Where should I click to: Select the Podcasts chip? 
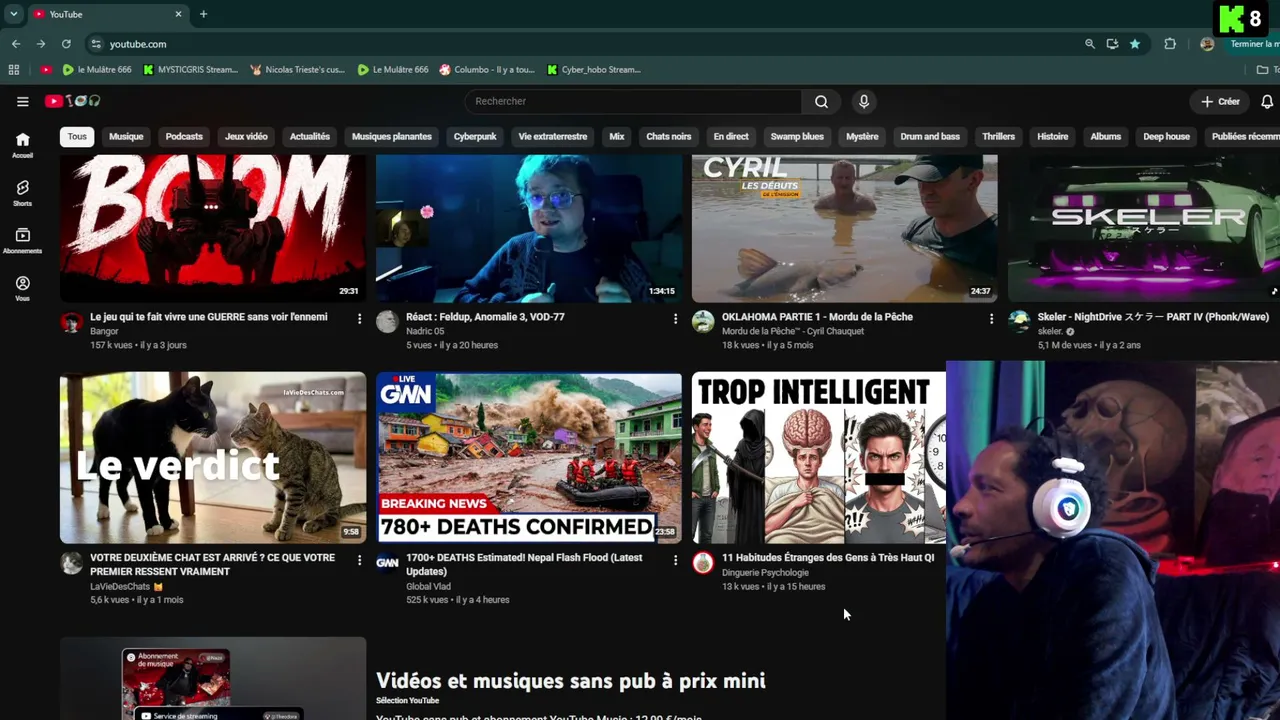184,137
